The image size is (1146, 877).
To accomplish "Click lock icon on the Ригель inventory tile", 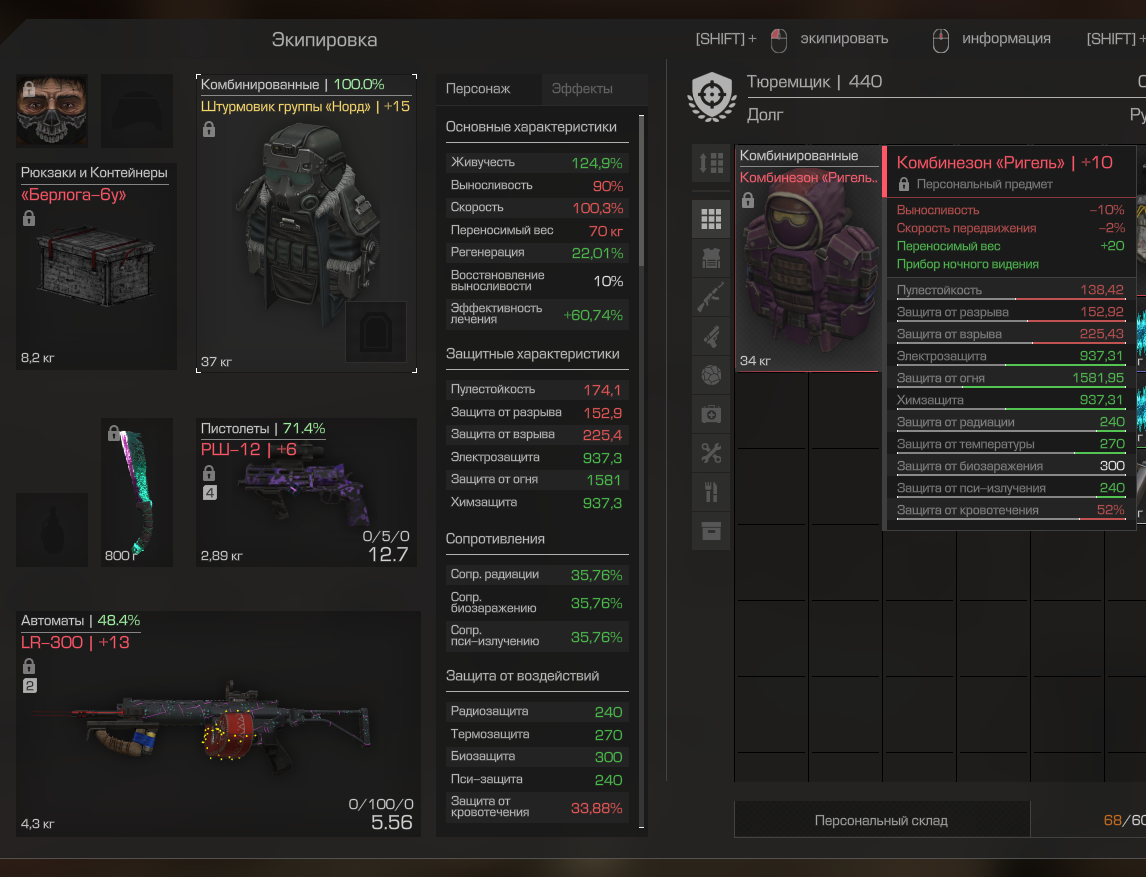I will point(748,200).
